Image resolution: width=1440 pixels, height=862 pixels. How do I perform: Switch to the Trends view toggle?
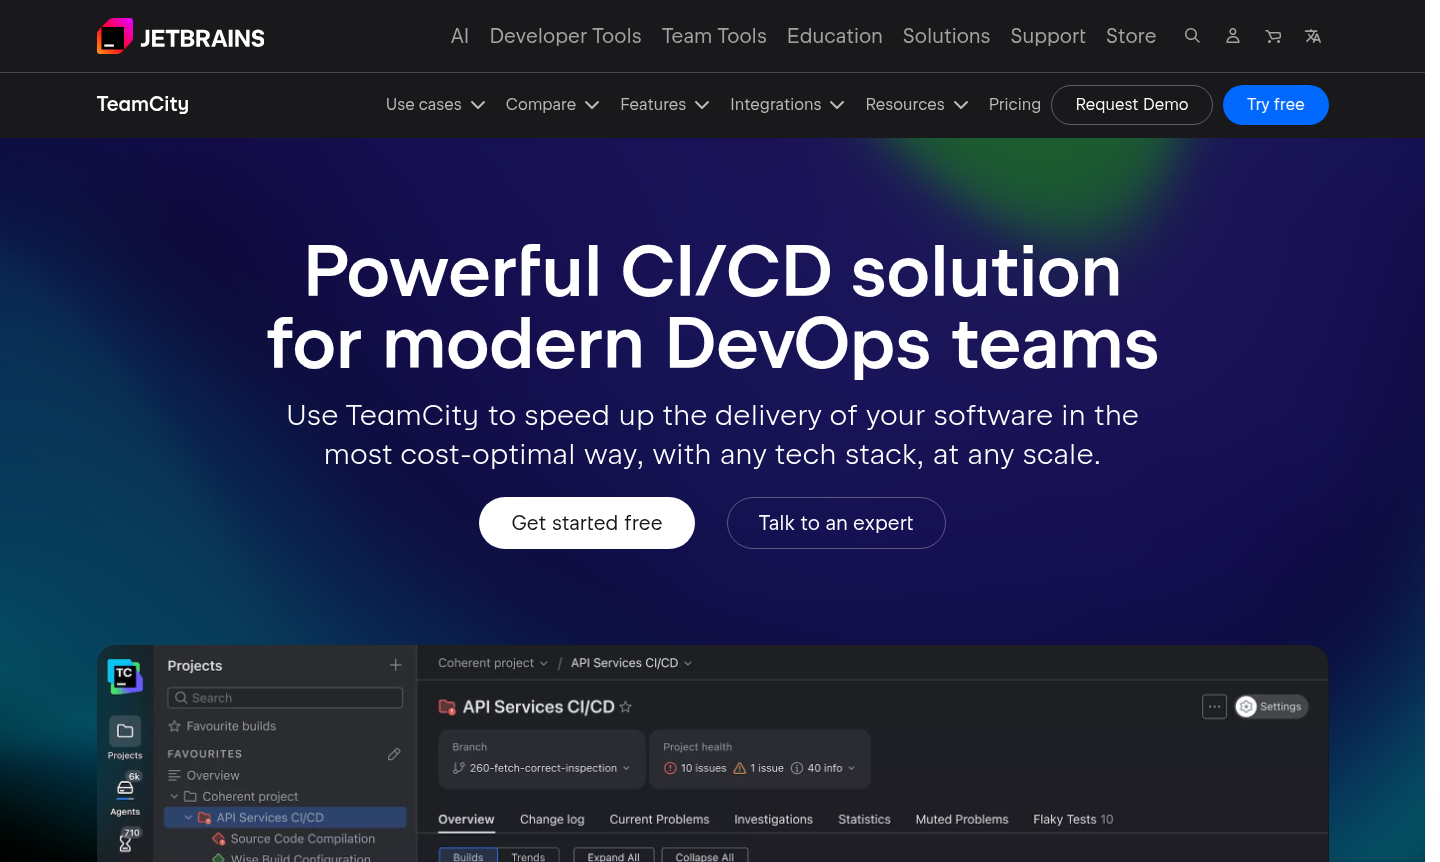pyautogui.click(x=529, y=857)
